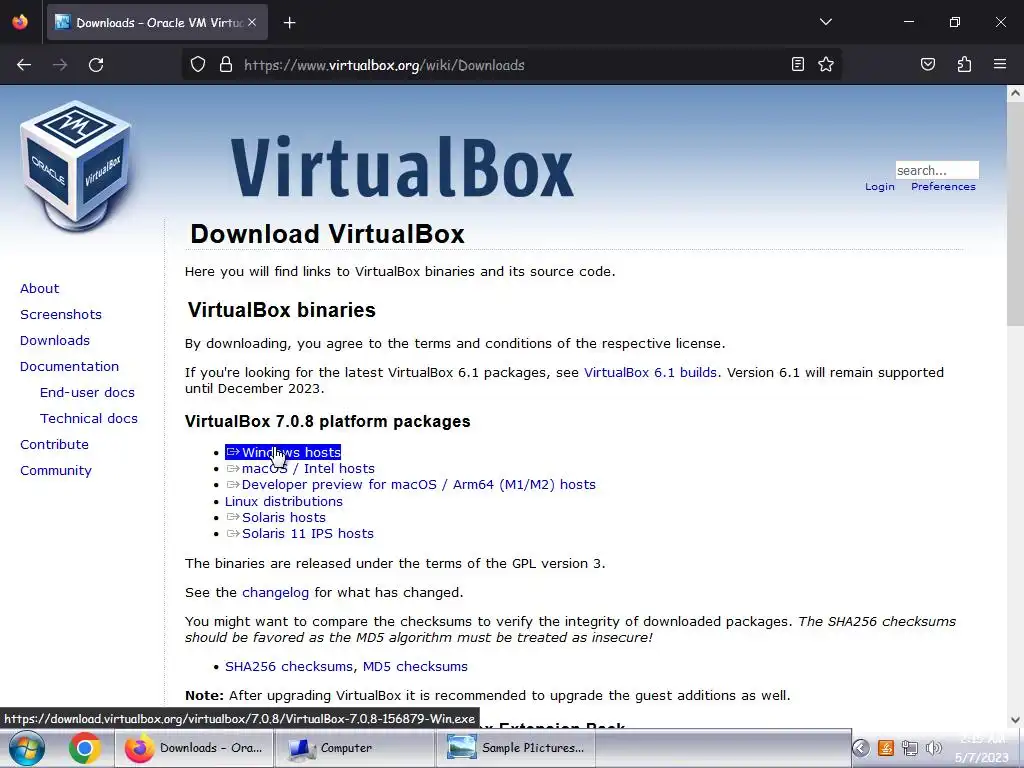
Task: Click the VirtualBox cube logo
Action: (76, 165)
